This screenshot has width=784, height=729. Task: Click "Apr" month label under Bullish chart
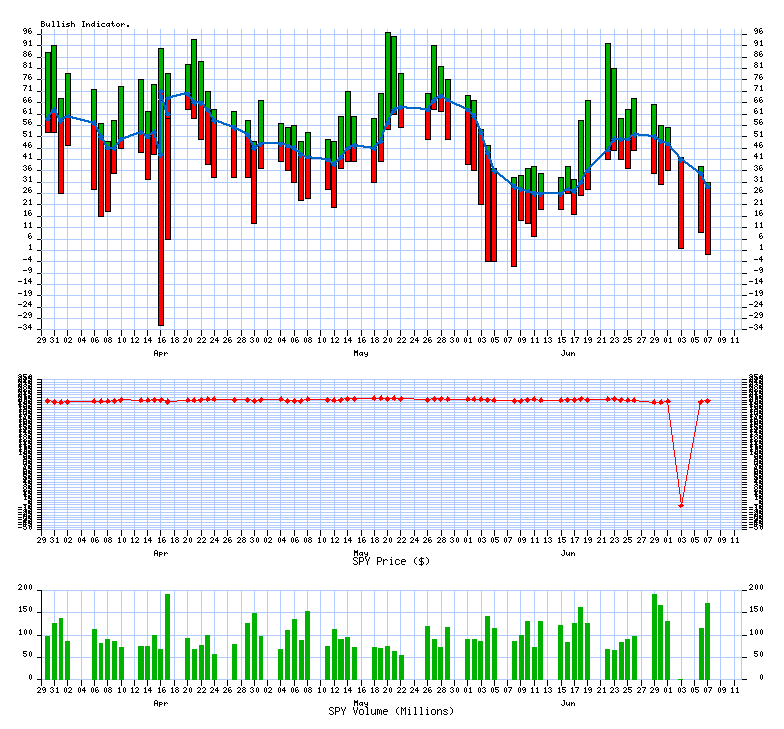(160, 354)
